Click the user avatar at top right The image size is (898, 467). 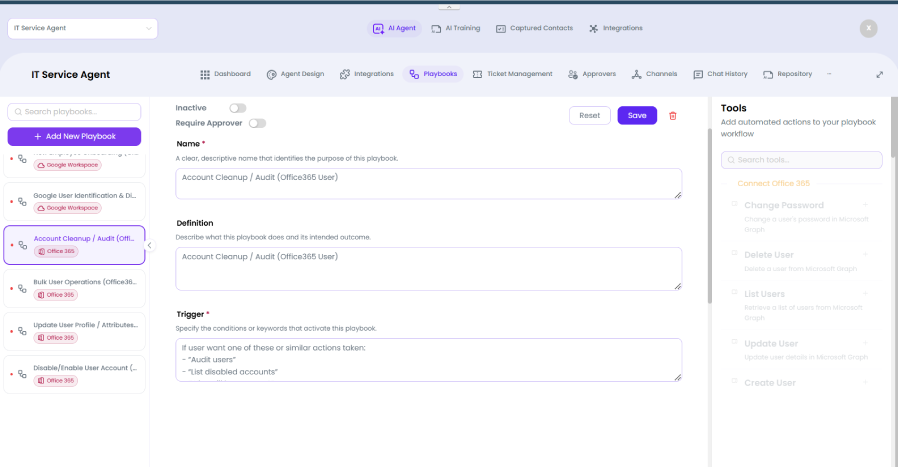(868, 28)
